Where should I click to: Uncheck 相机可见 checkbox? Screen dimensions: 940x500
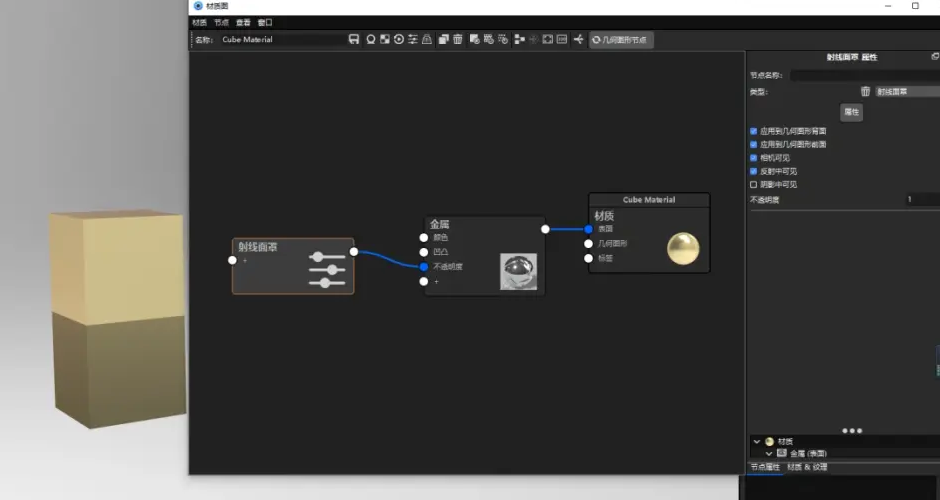[x=754, y=158]
